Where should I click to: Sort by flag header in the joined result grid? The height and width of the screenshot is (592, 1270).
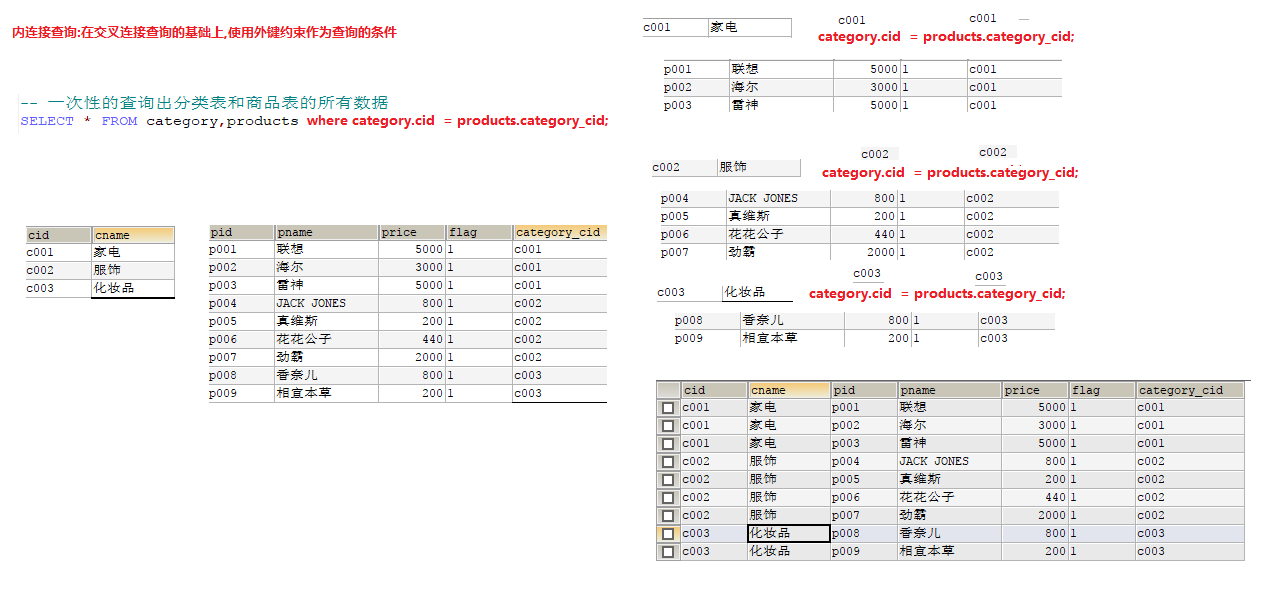pyautogui.click(x=1102, y=390)
